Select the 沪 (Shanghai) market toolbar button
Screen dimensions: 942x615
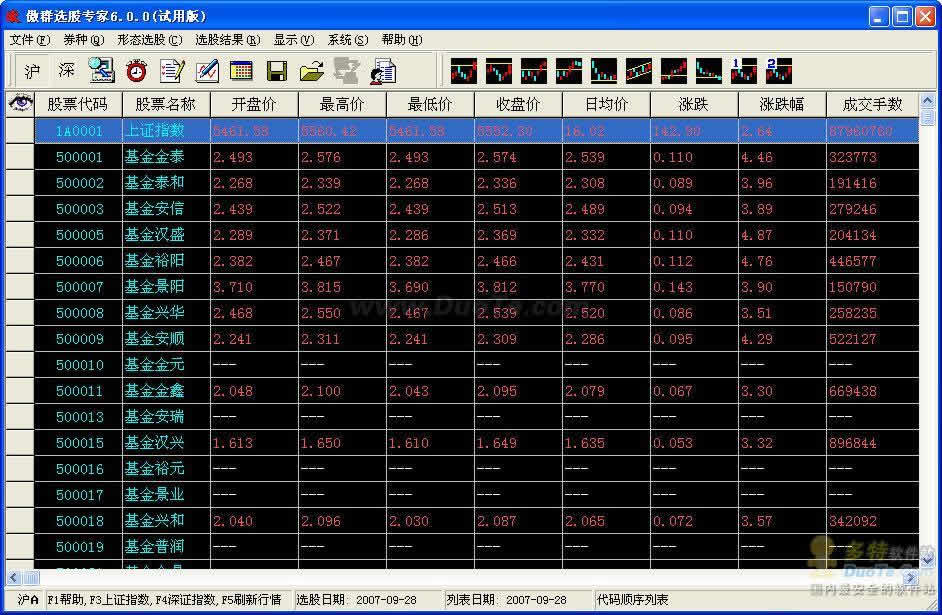tap(32, 71)
